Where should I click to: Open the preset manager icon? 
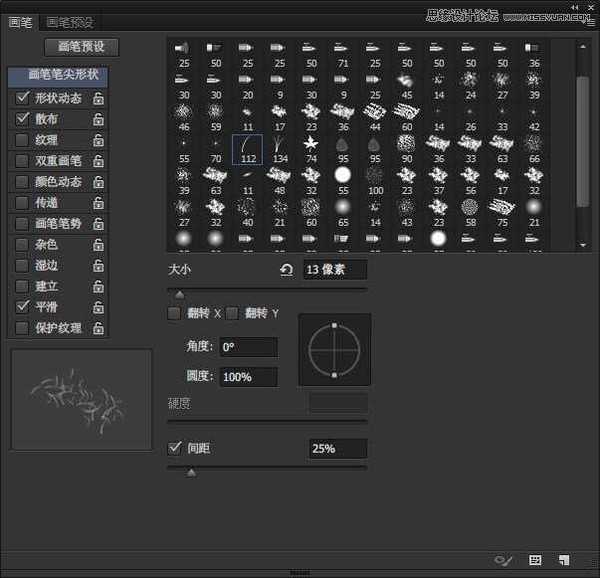click(535, 561)
